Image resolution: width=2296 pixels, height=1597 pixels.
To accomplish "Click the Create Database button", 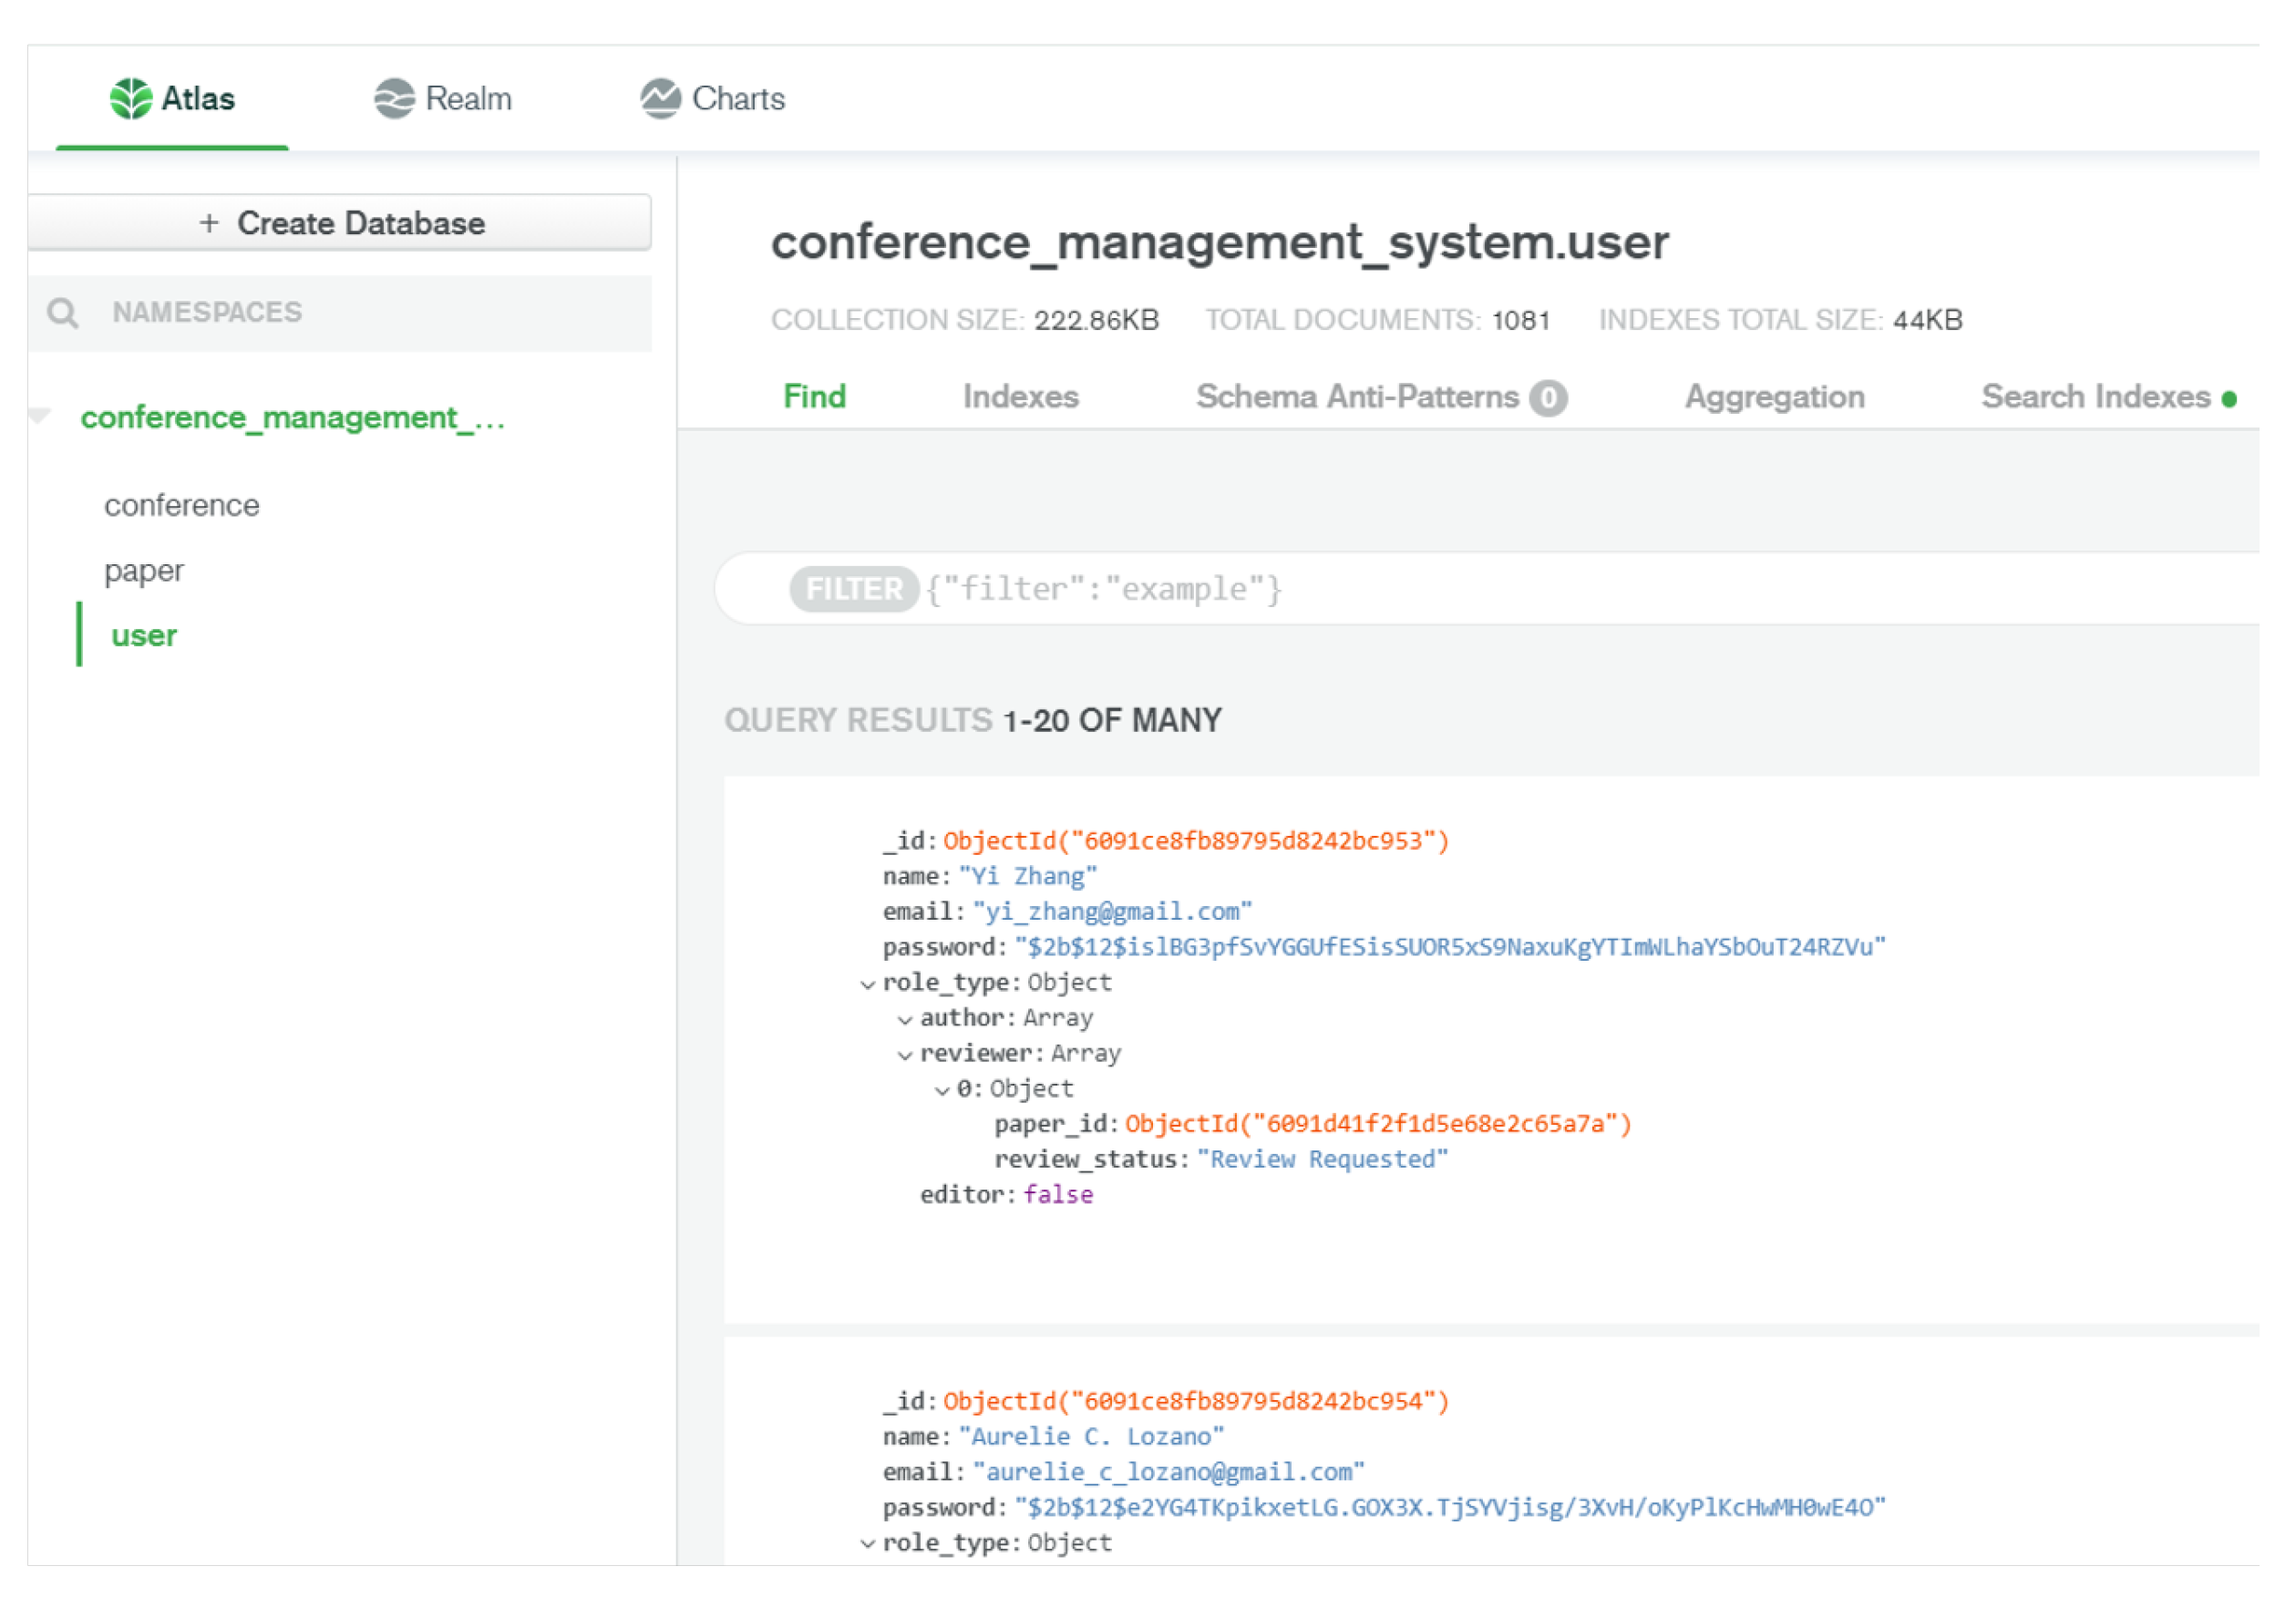I will 340,222.
